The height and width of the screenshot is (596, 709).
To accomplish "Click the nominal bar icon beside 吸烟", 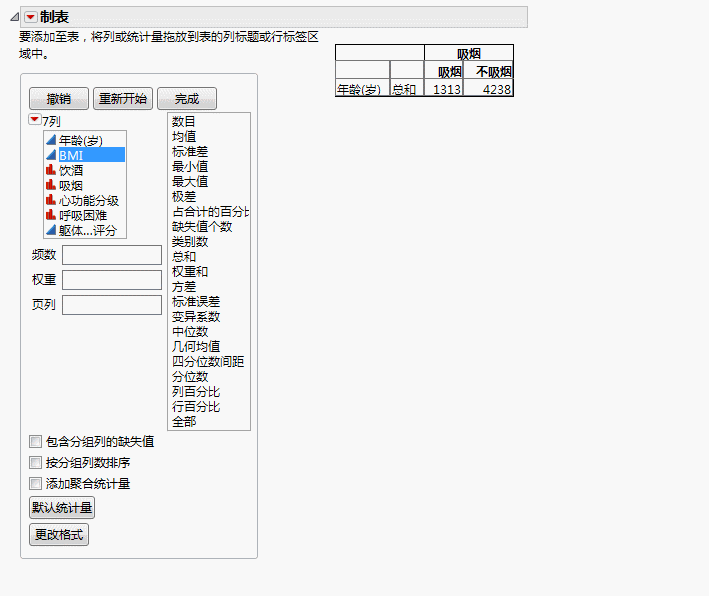I will [x=51, y=185].
